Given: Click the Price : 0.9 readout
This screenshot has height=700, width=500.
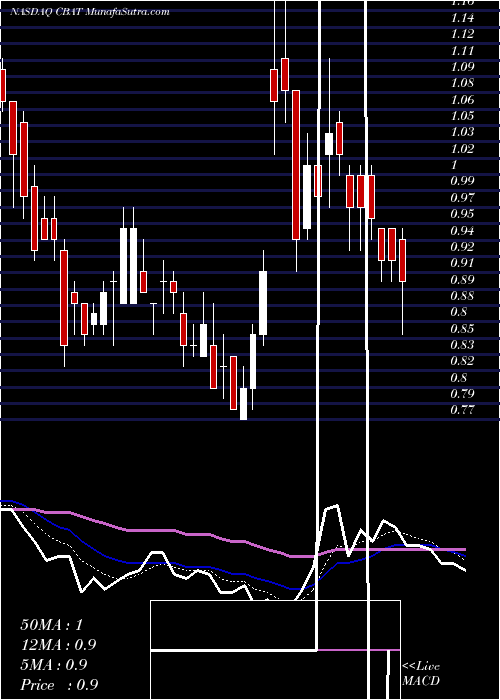Looking at the screenshot, I should point(59,685).
